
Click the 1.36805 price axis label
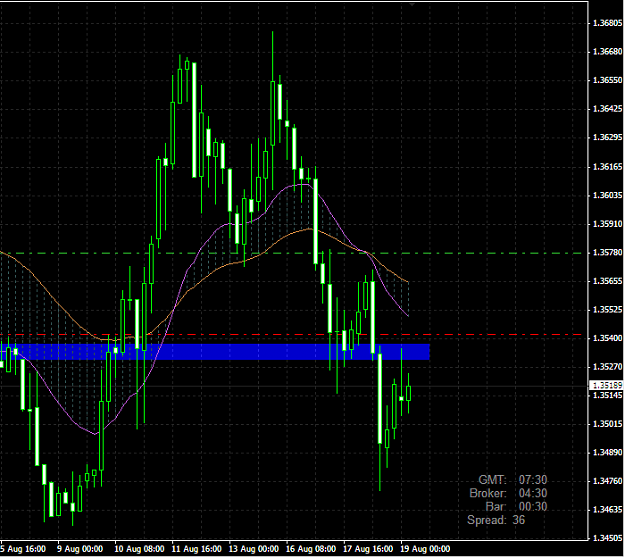607,23
